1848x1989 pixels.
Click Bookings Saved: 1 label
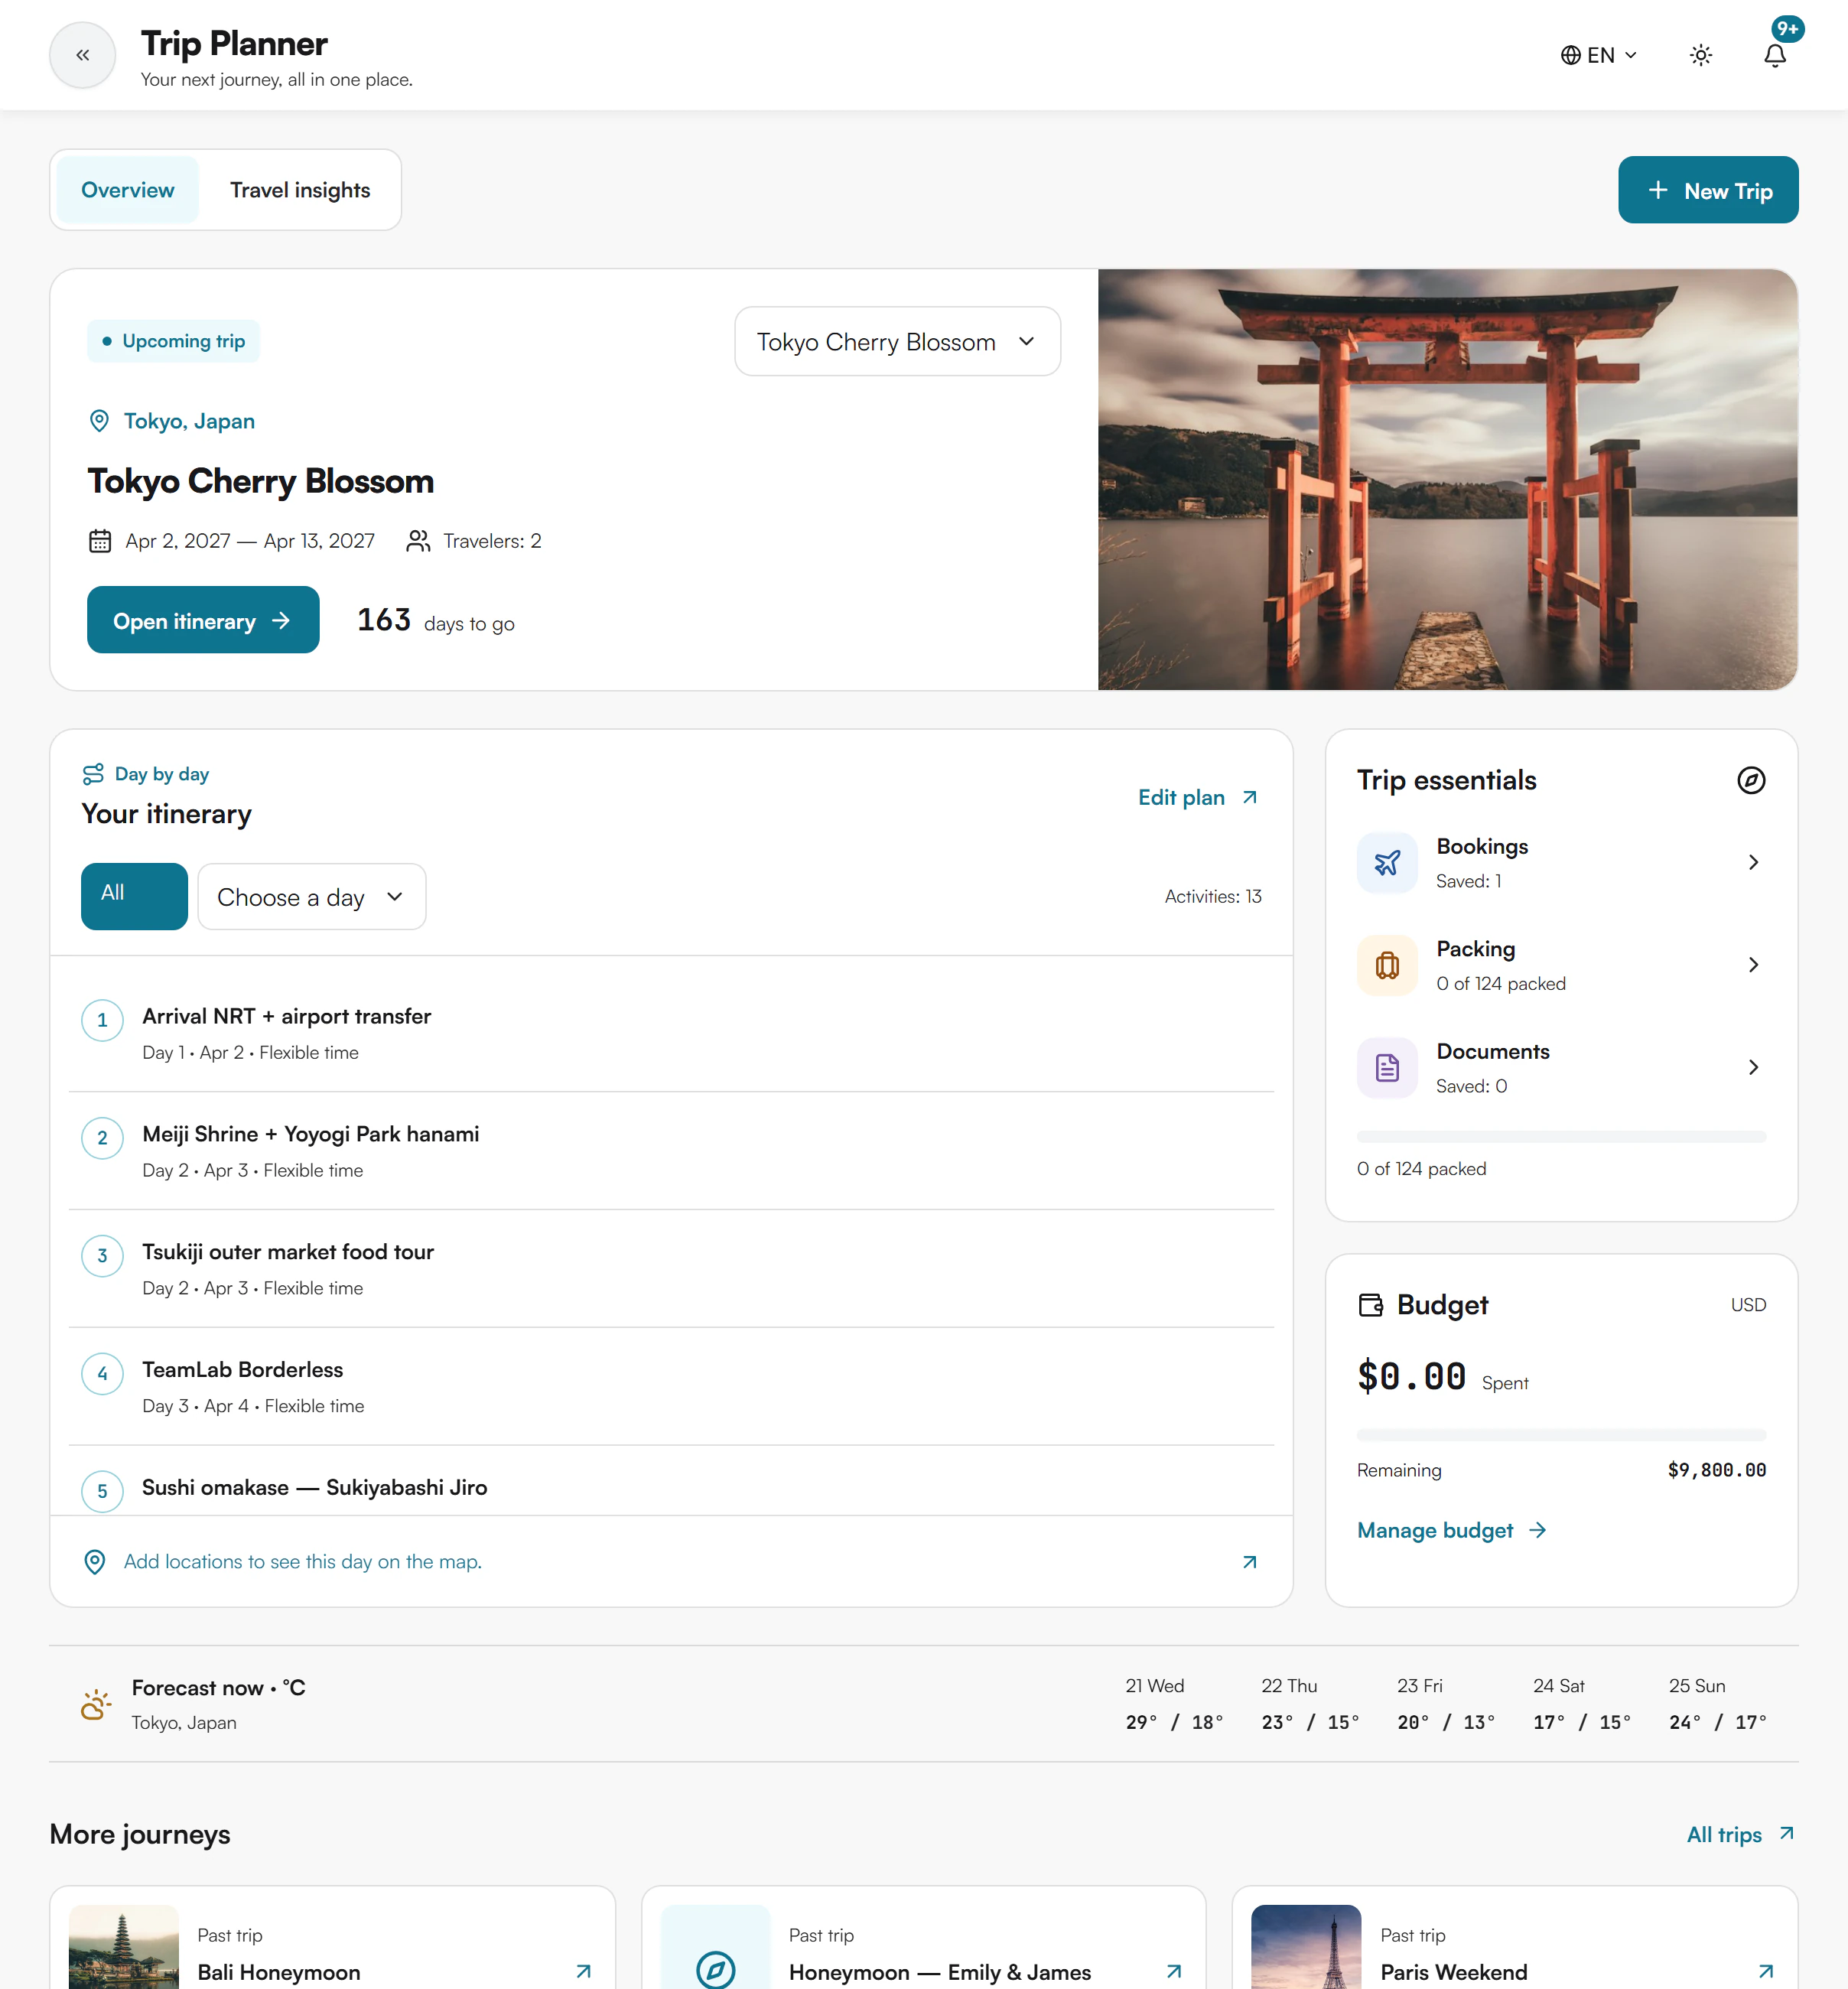coord(1468,881)
